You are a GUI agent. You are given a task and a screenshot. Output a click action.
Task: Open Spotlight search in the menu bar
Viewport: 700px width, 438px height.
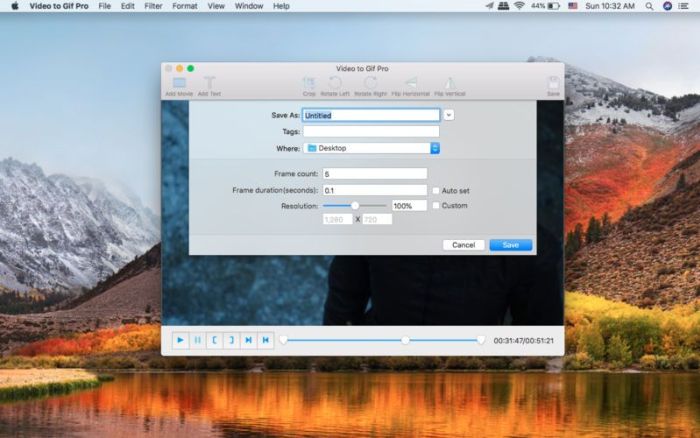(x=647, y=6)
